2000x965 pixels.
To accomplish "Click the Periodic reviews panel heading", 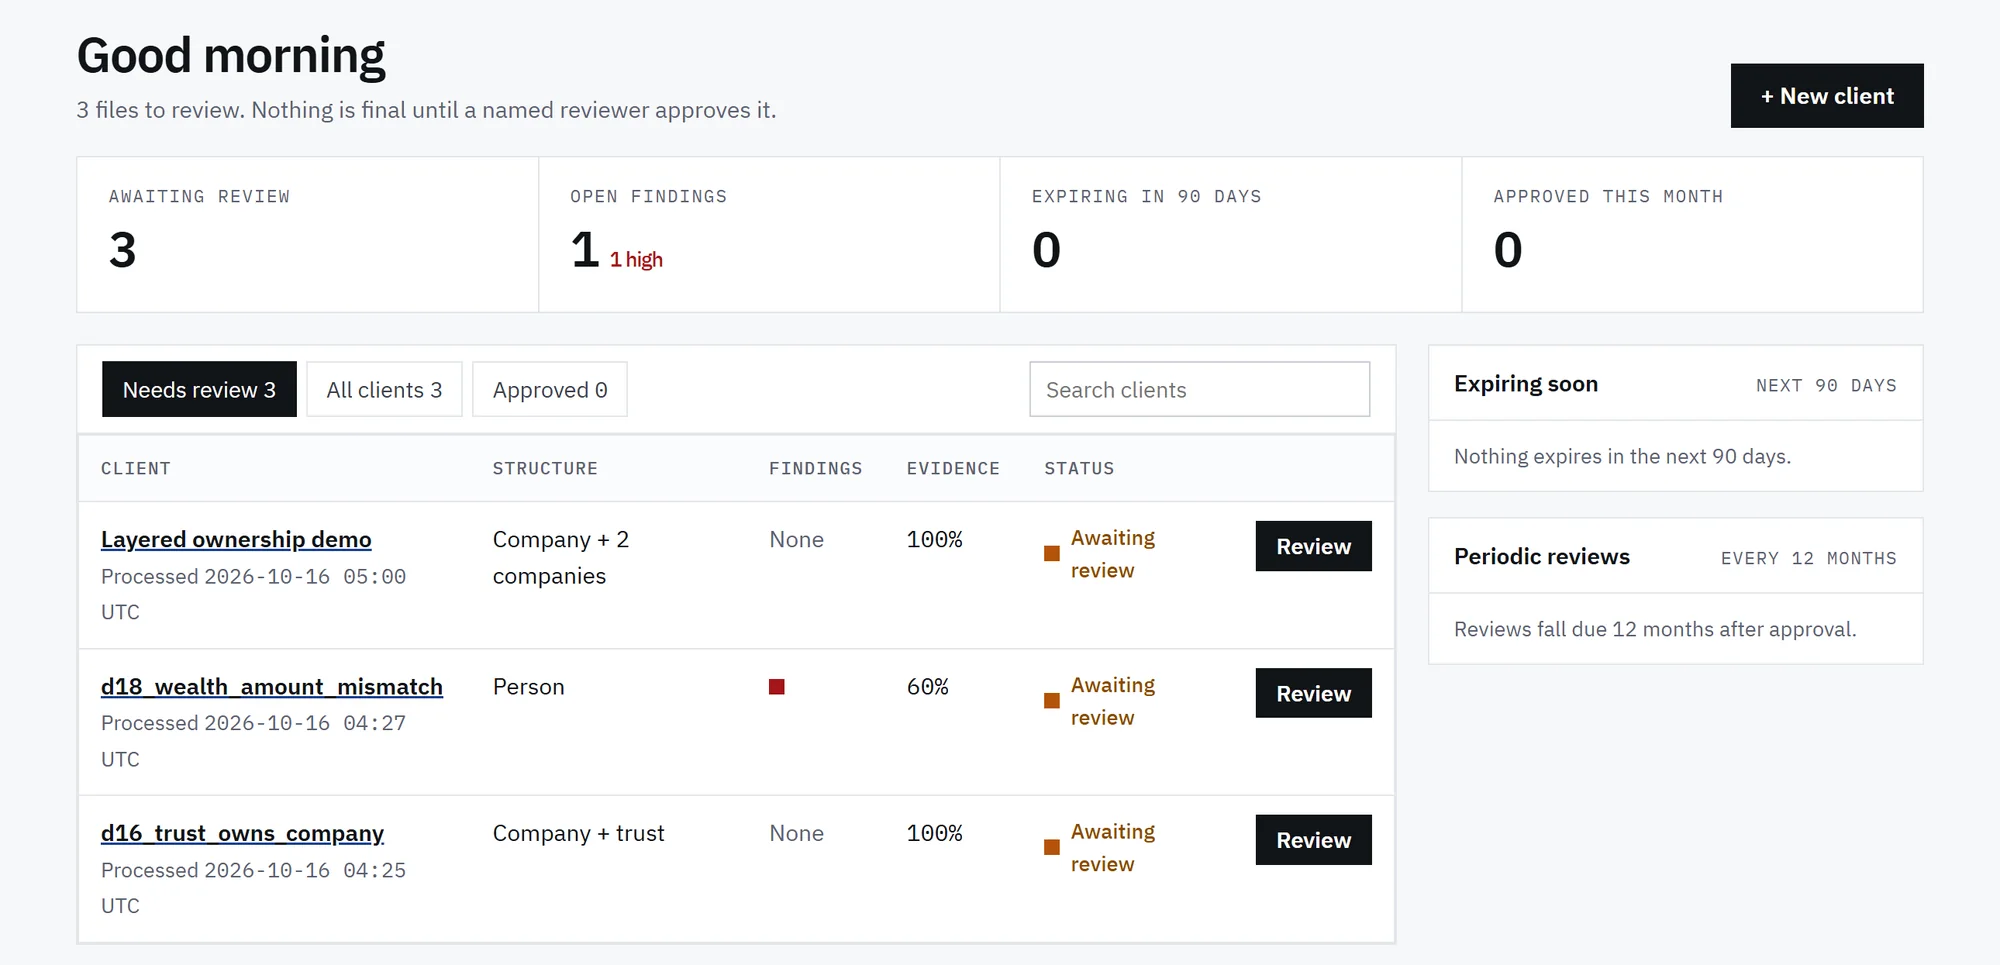I will coord(1542,557).
